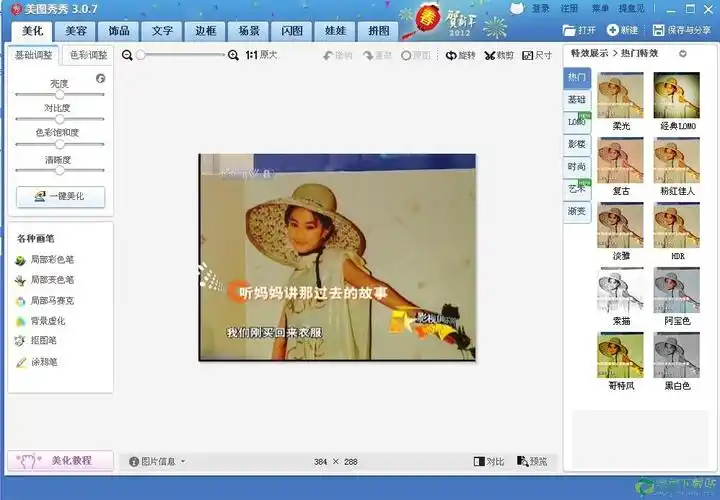The height and width of the screenshot is (500, 720).
Task: Click the 打开 open folder icon
Action: click(579, 31)
